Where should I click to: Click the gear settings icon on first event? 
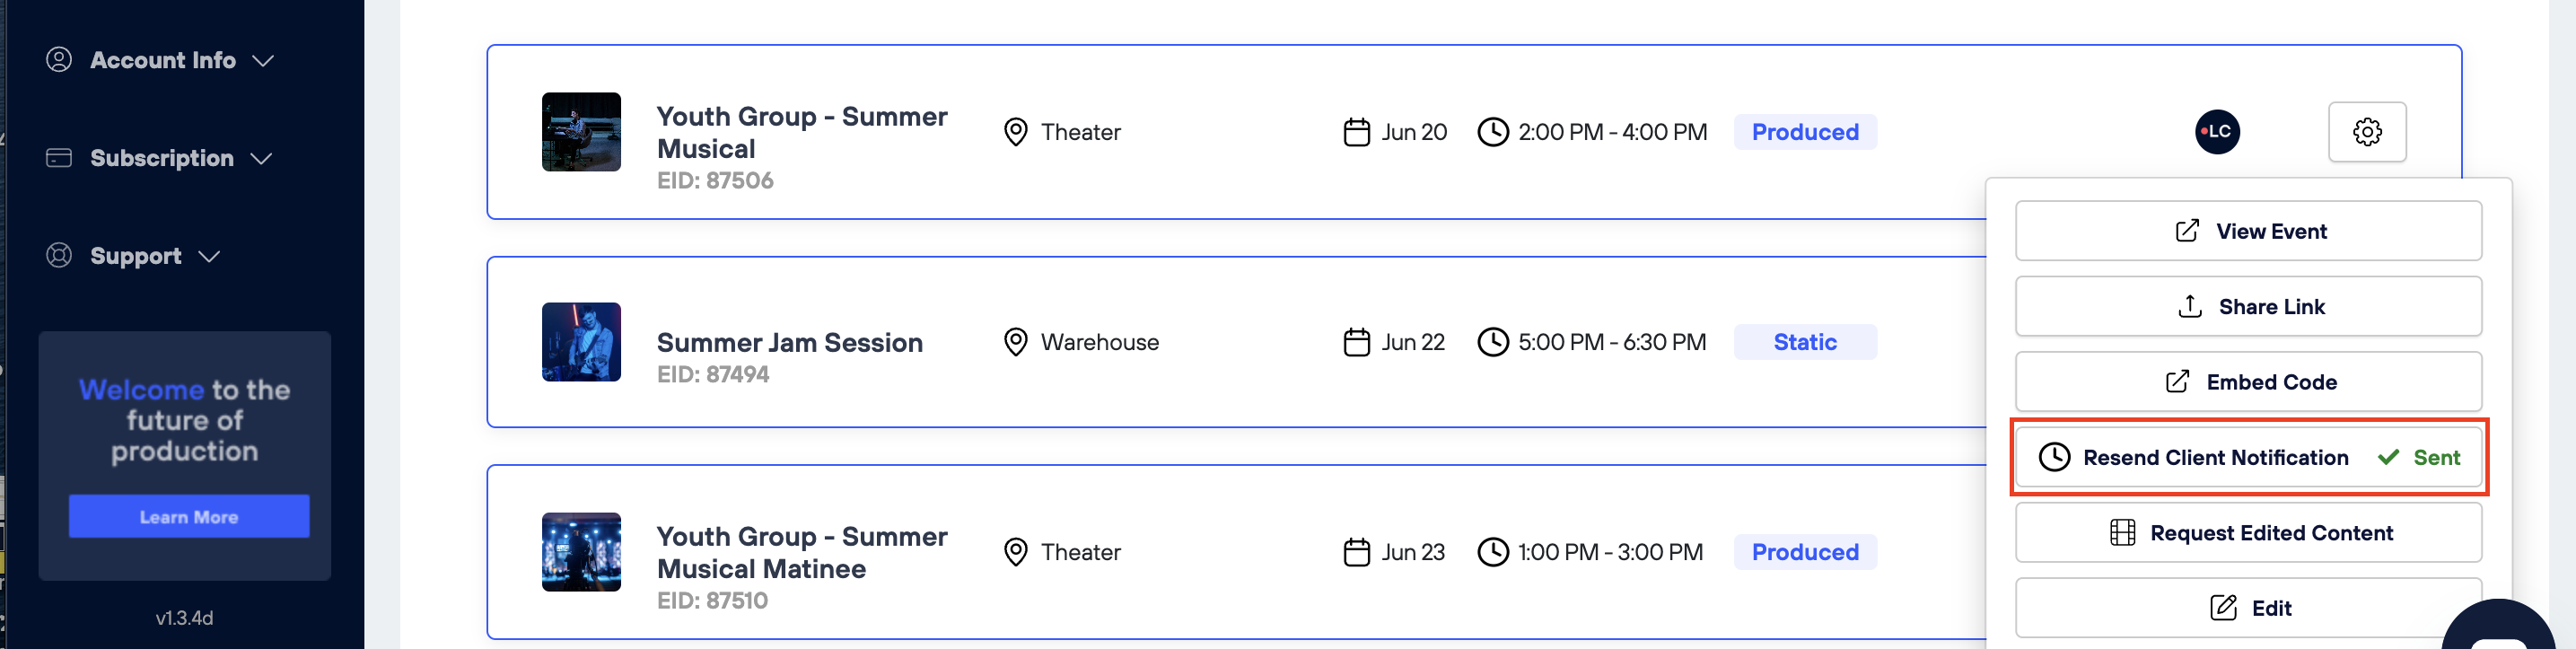point(2366,132)
